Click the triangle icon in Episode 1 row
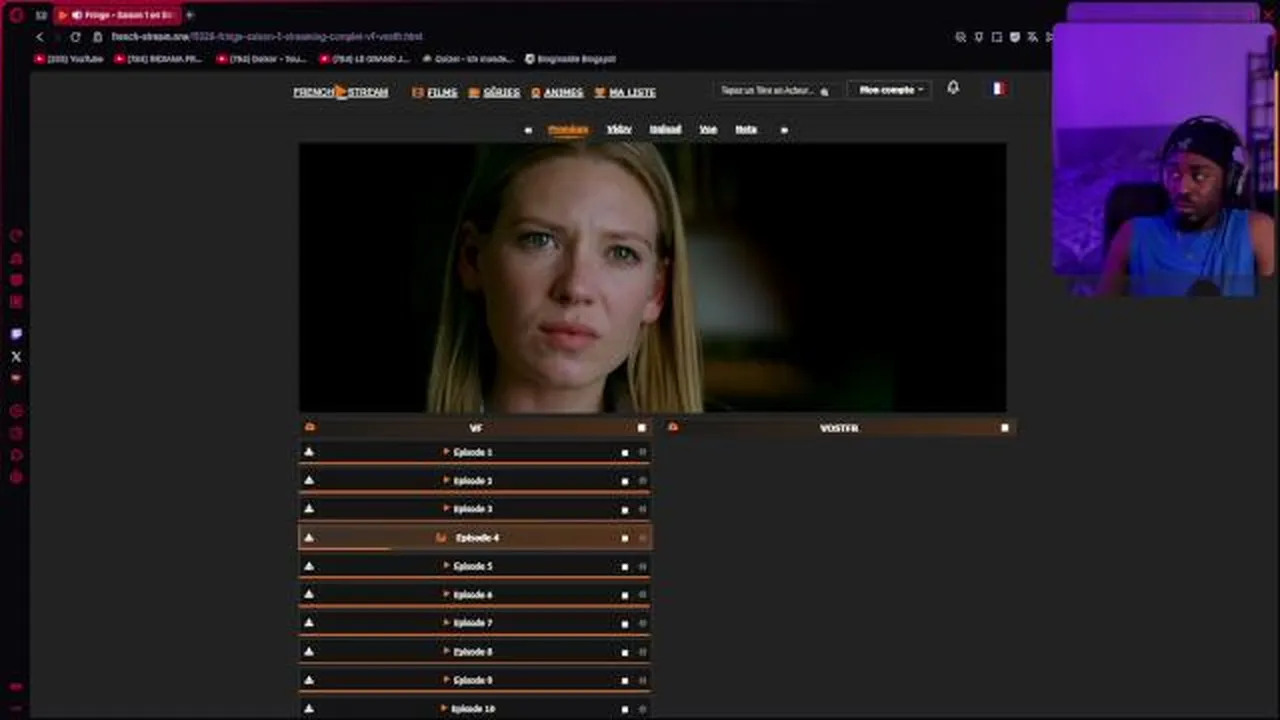The height and width of the screenshot is (720, 1280). 309,452
